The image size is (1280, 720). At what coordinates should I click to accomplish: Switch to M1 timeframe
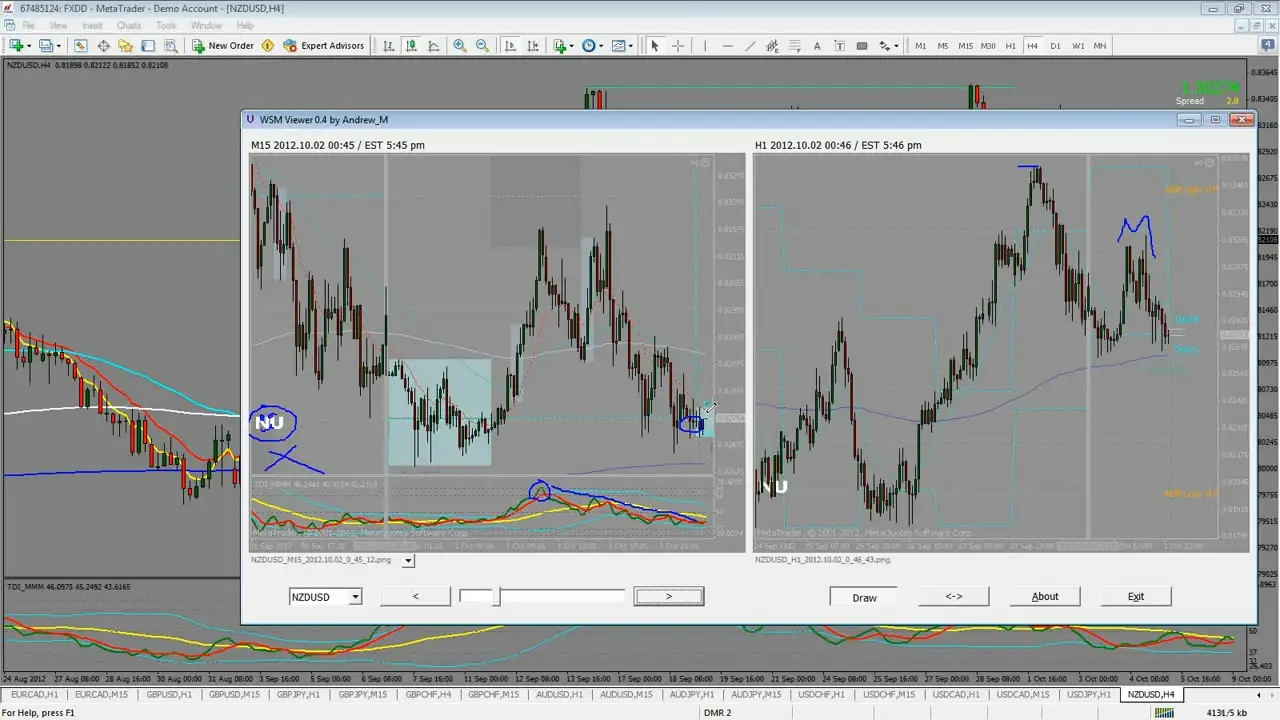[x=920, y=46]
